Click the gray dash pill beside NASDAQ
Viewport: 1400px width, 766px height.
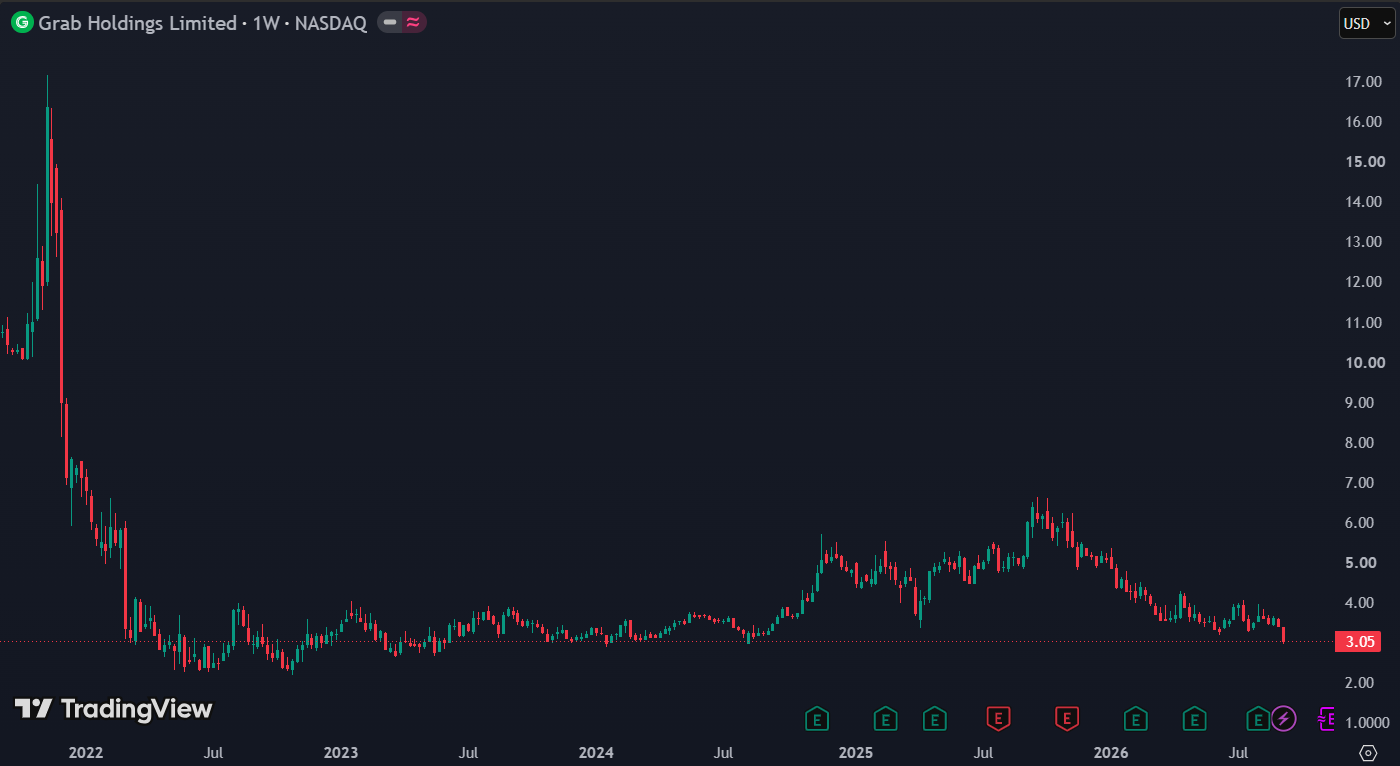pos(390,23)
